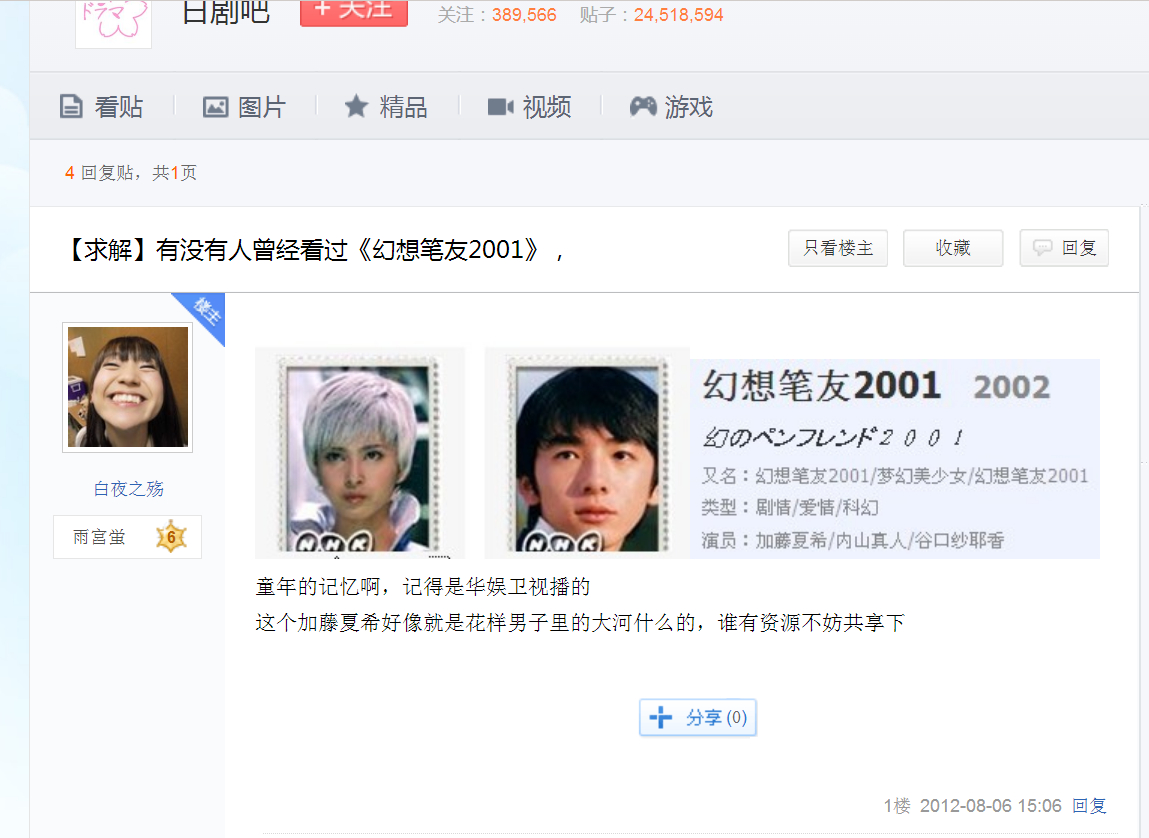Click the 图片 picture icon
The image size is (1149, 838).
tap(215, 107)
